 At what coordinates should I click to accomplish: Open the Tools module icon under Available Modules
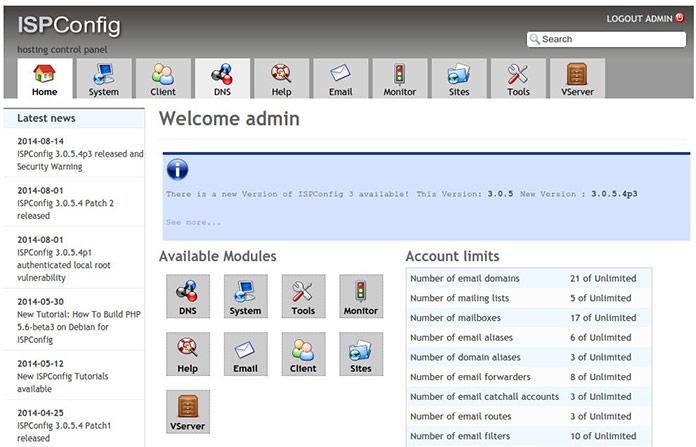[x=303, y=296]
